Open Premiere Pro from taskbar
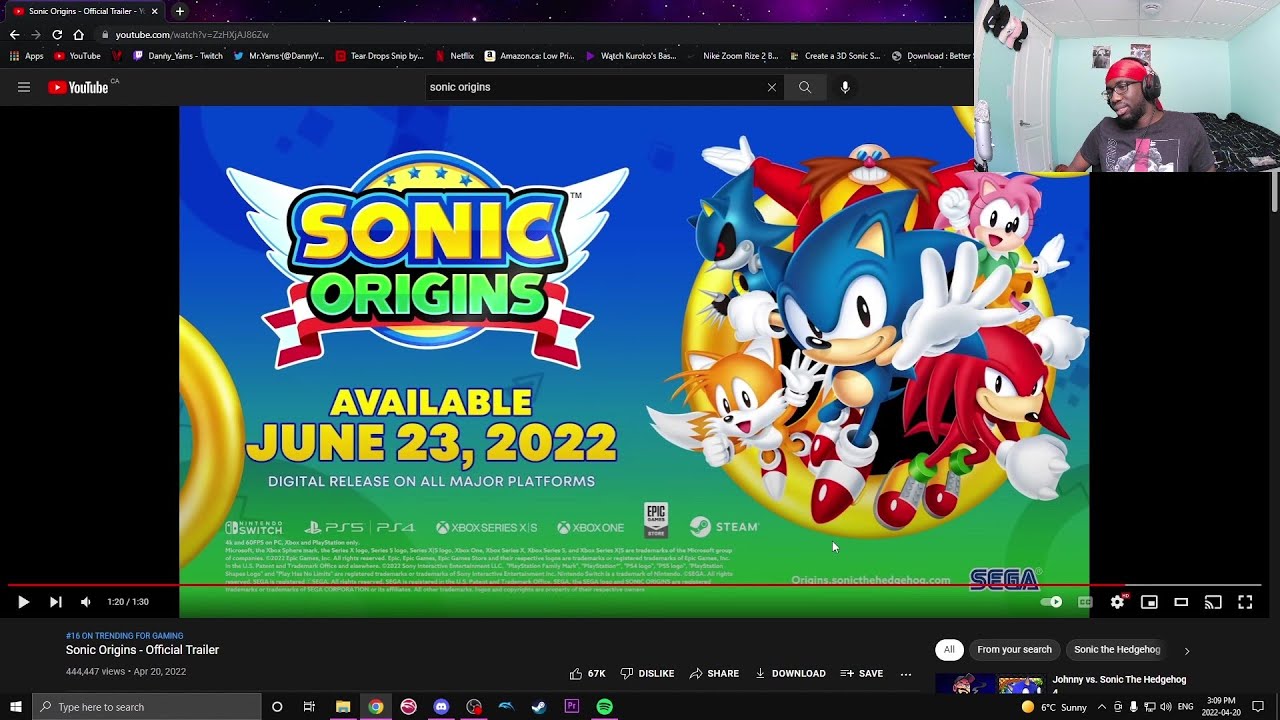The image size is (1280, 720). 572,707
